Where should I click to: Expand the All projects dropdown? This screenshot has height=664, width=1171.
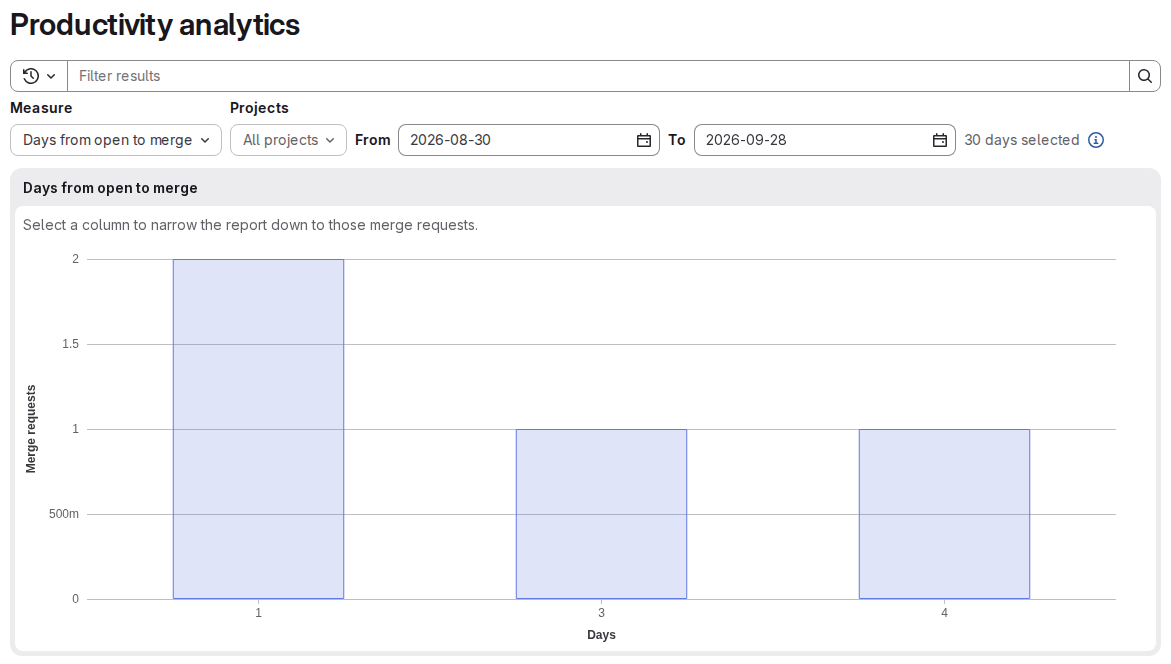point(288,140)
